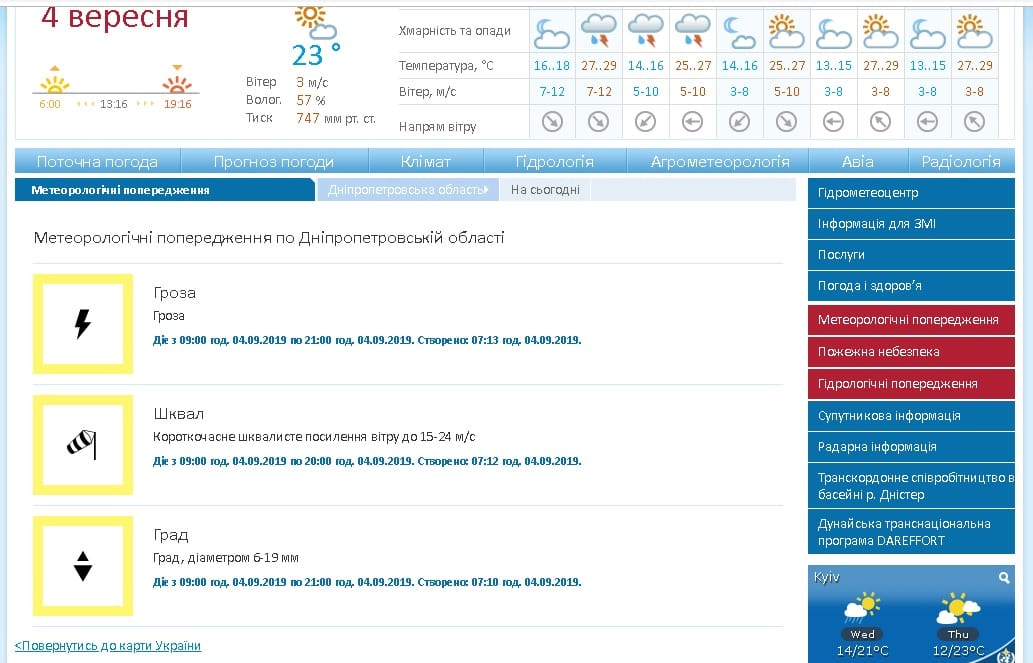Open Гідрологічні попередження sidebar button

tap(911, 384)
